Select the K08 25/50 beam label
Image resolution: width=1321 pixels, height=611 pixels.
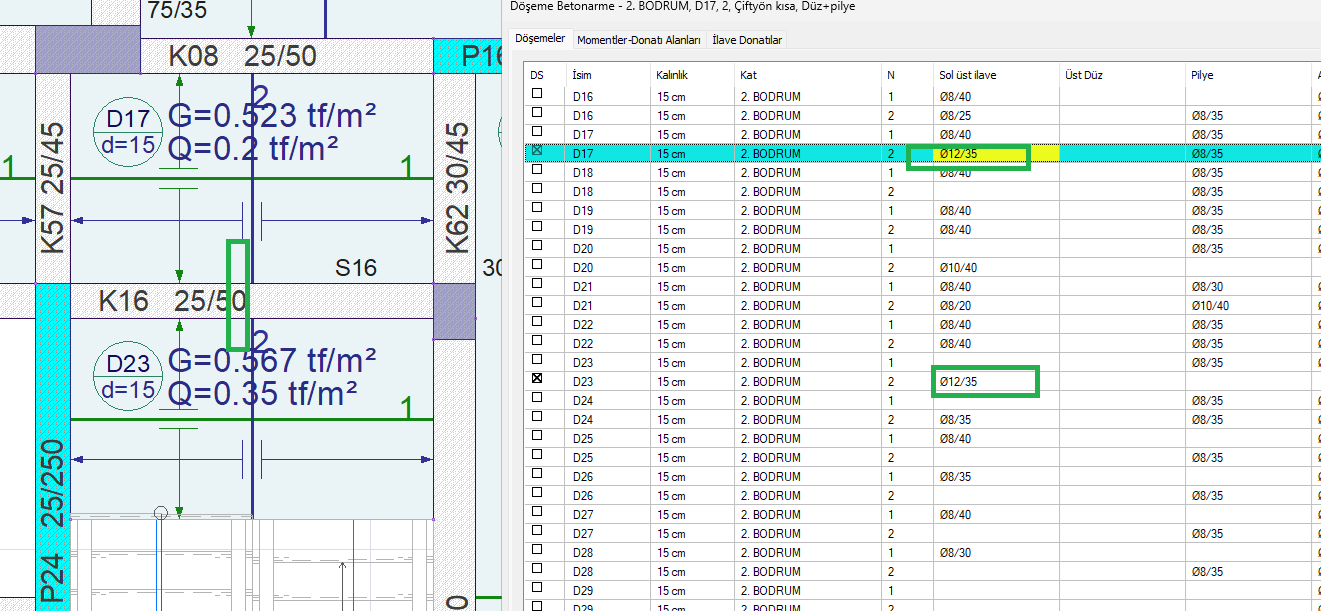tap(243, 55)
